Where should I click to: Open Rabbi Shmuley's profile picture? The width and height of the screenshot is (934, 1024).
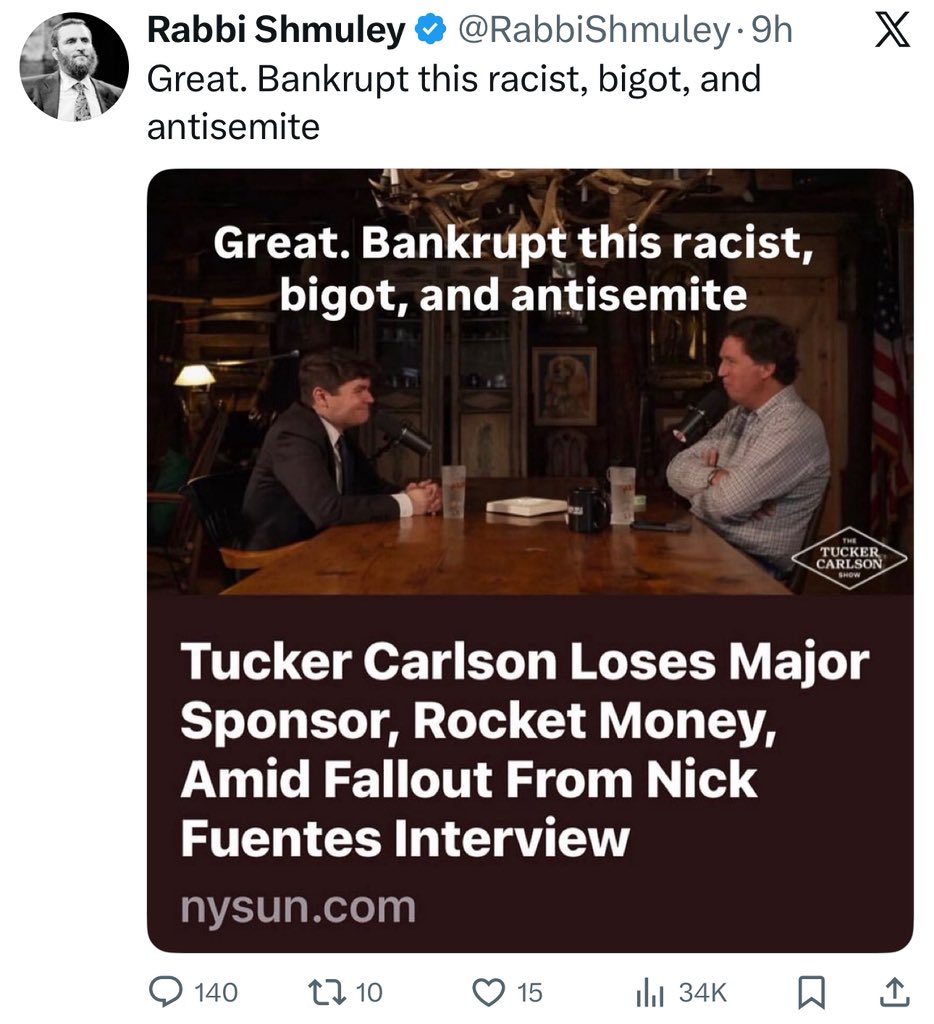pos(75,68)
